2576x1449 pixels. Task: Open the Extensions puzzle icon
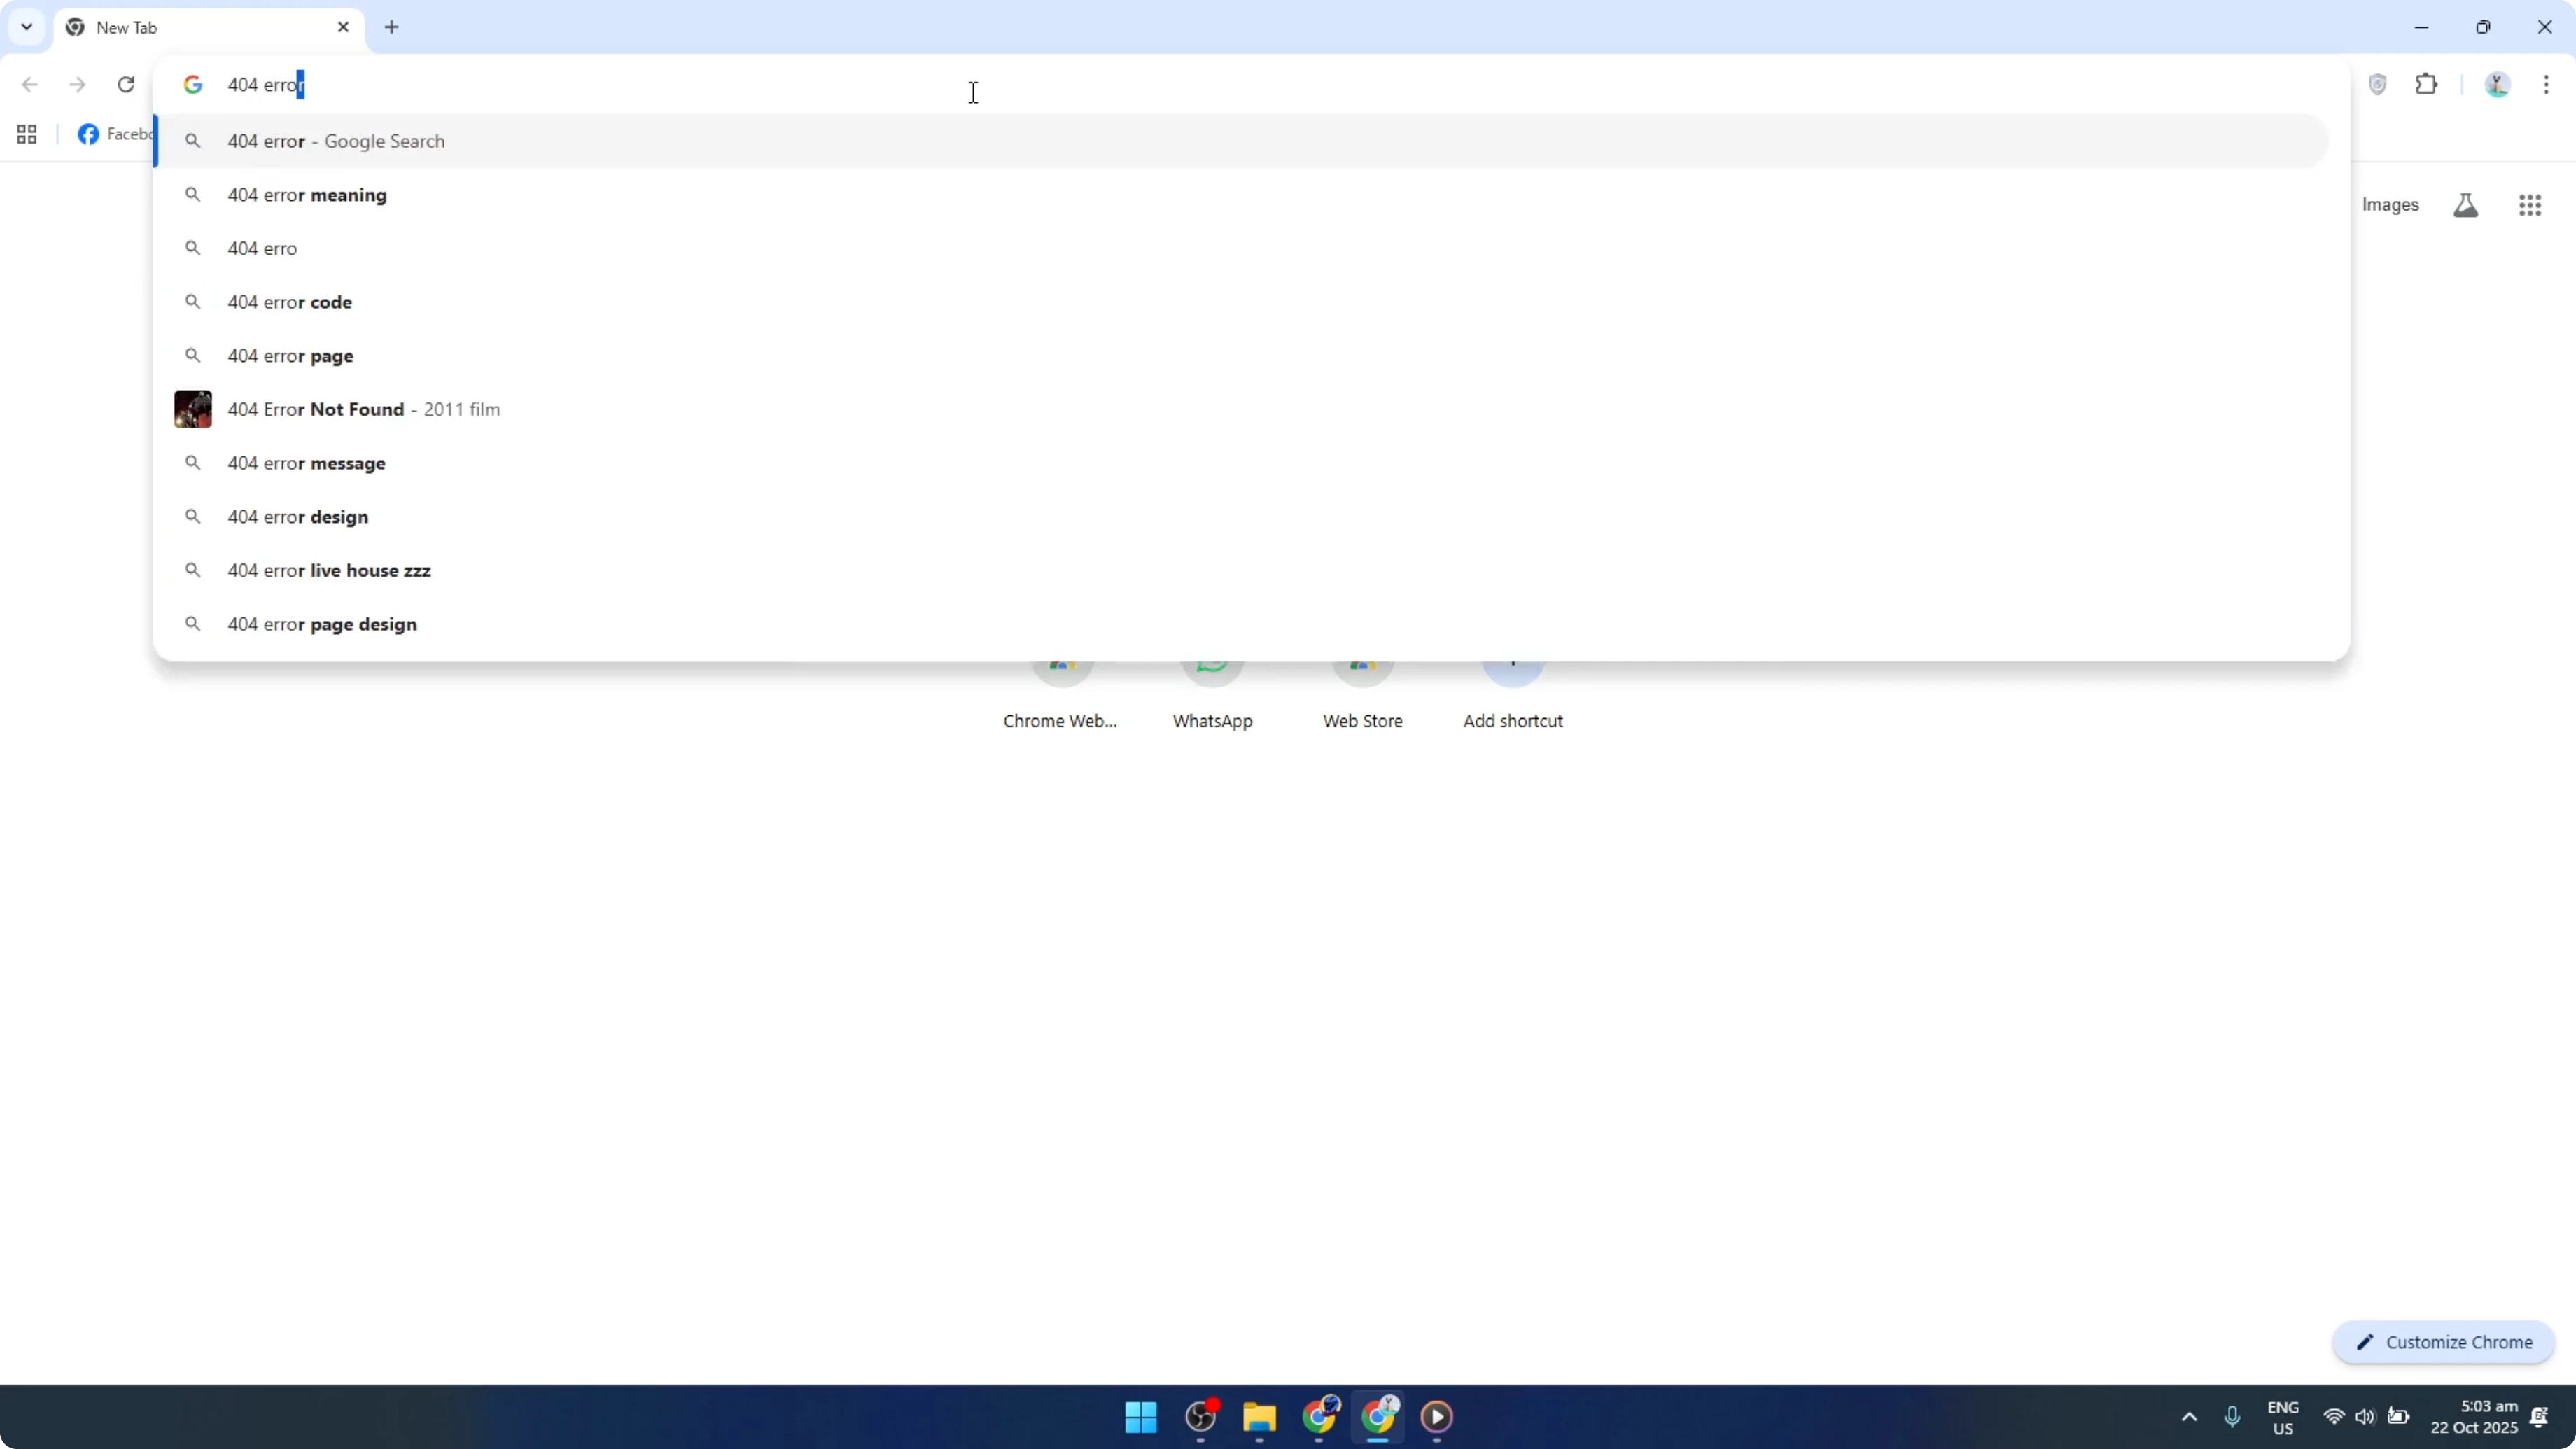[x=2428, y=84]
